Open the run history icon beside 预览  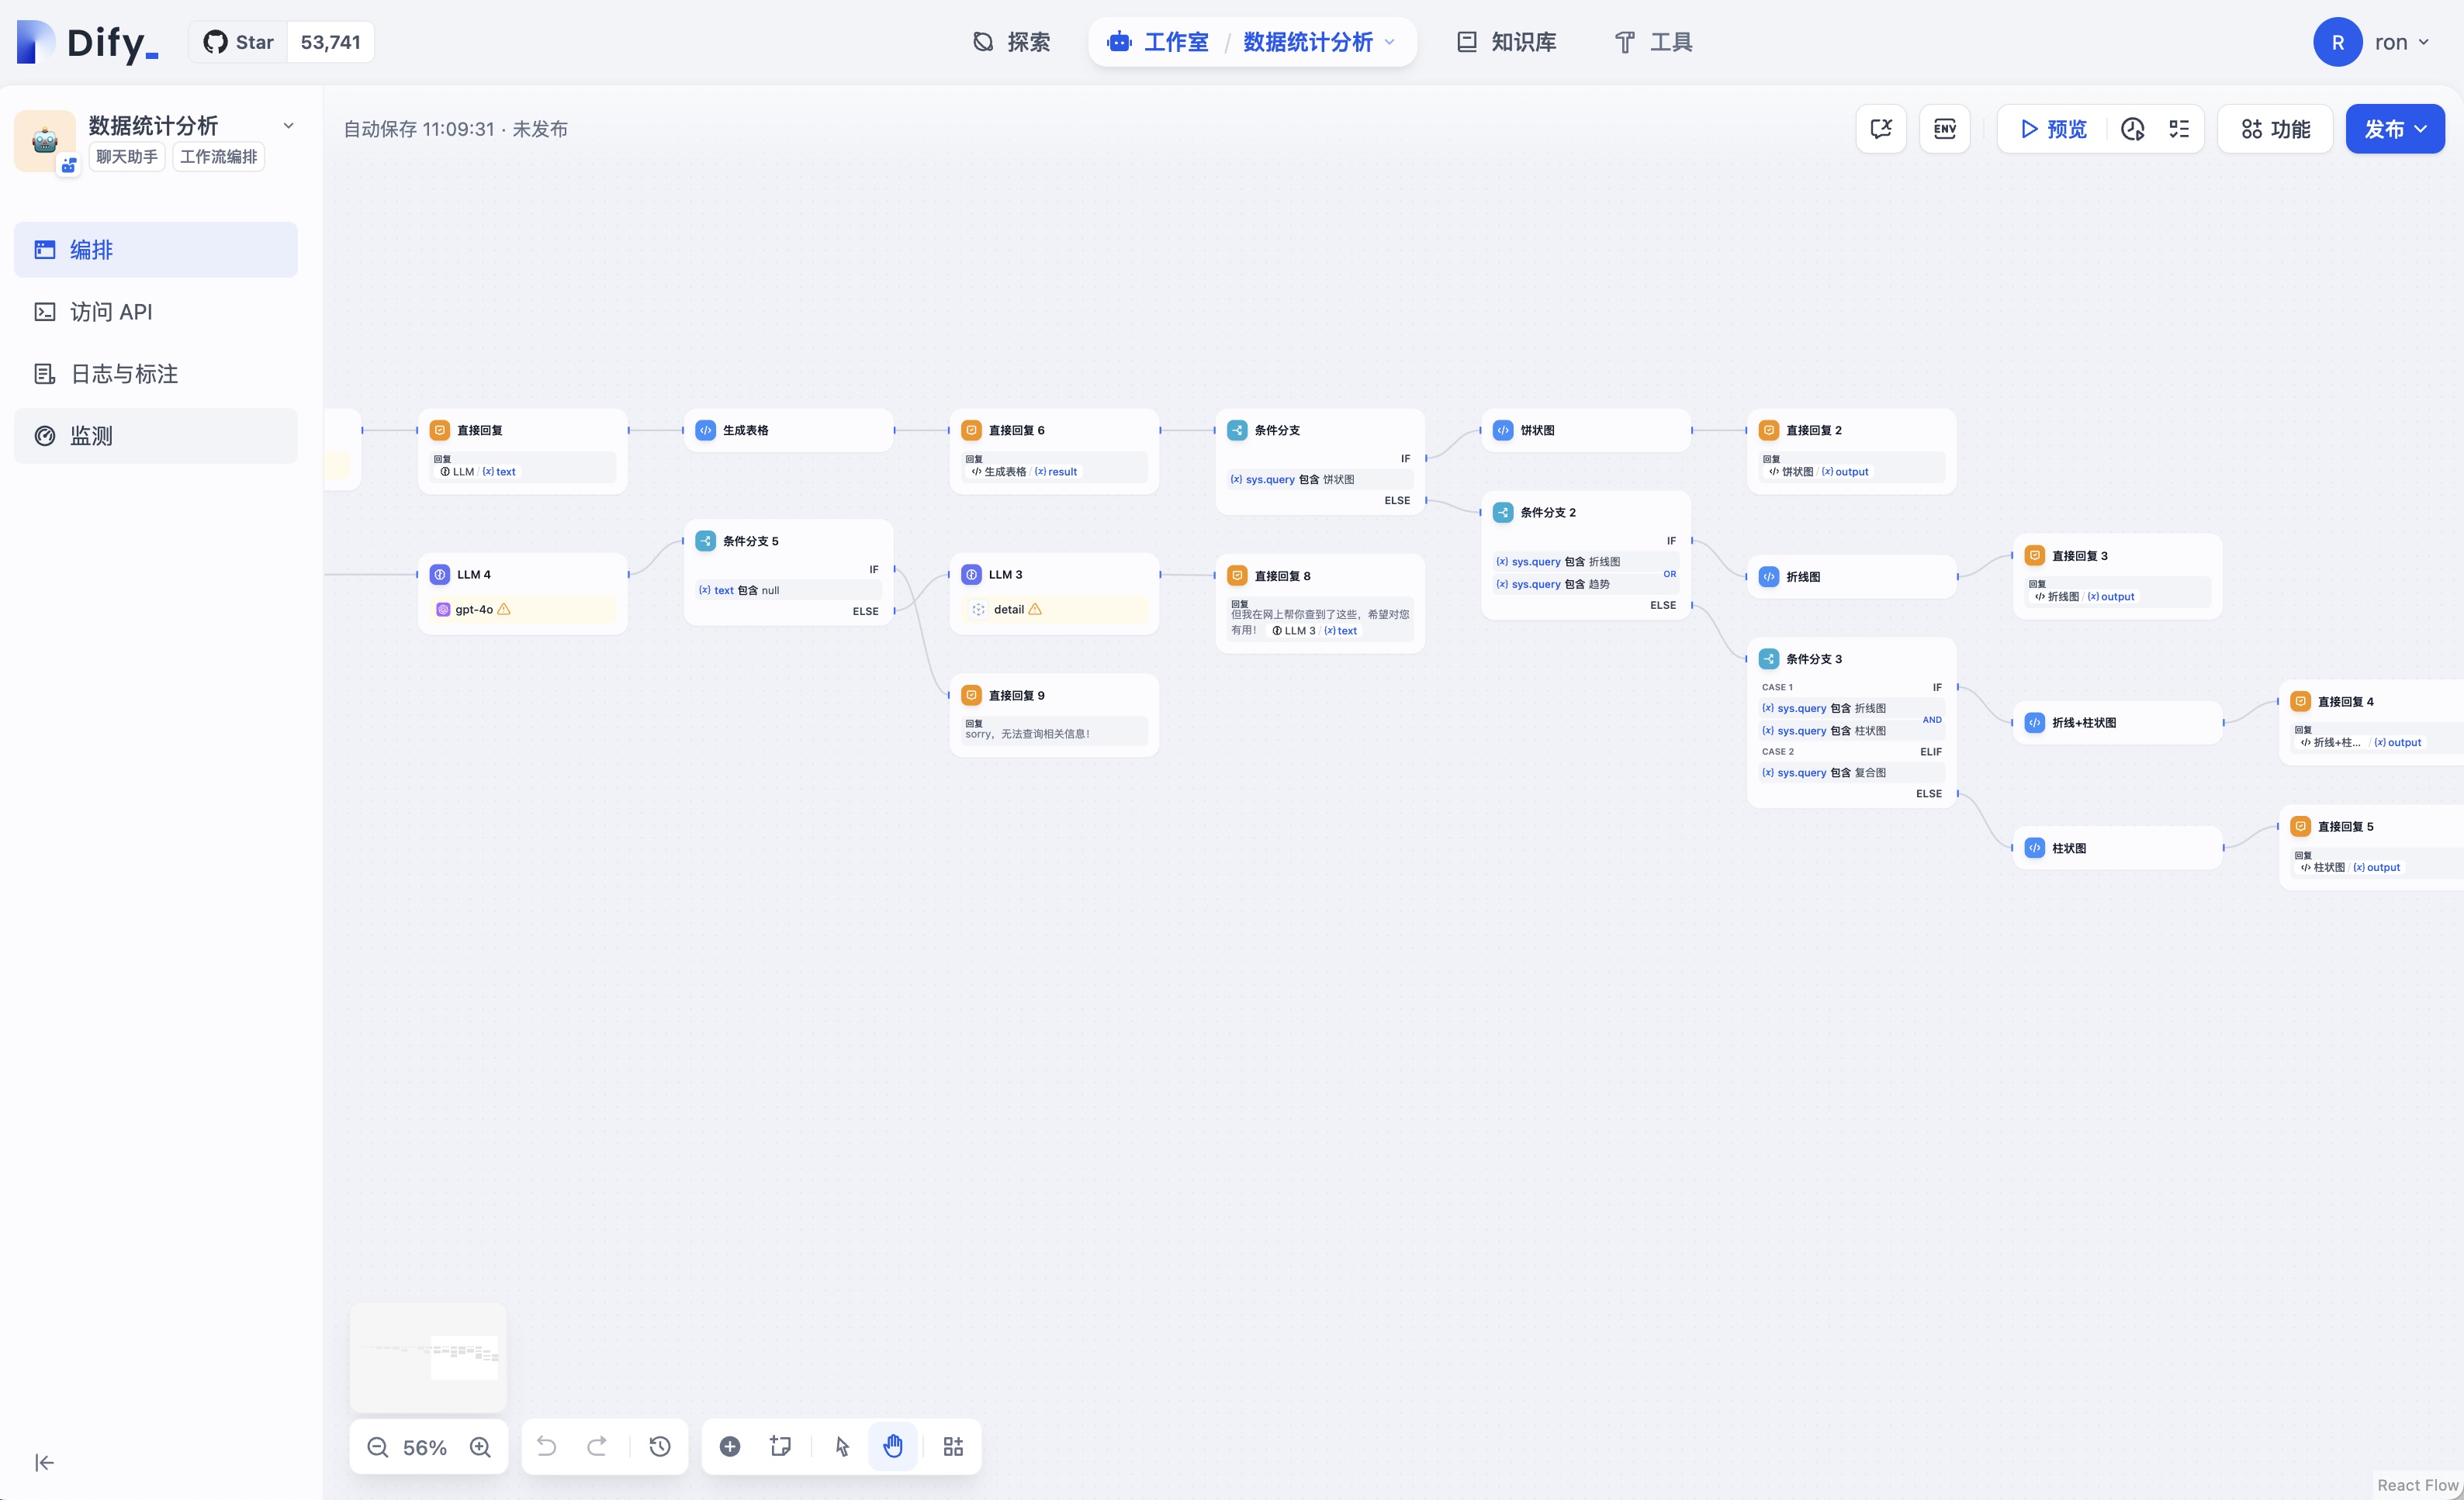(2132, 129)
